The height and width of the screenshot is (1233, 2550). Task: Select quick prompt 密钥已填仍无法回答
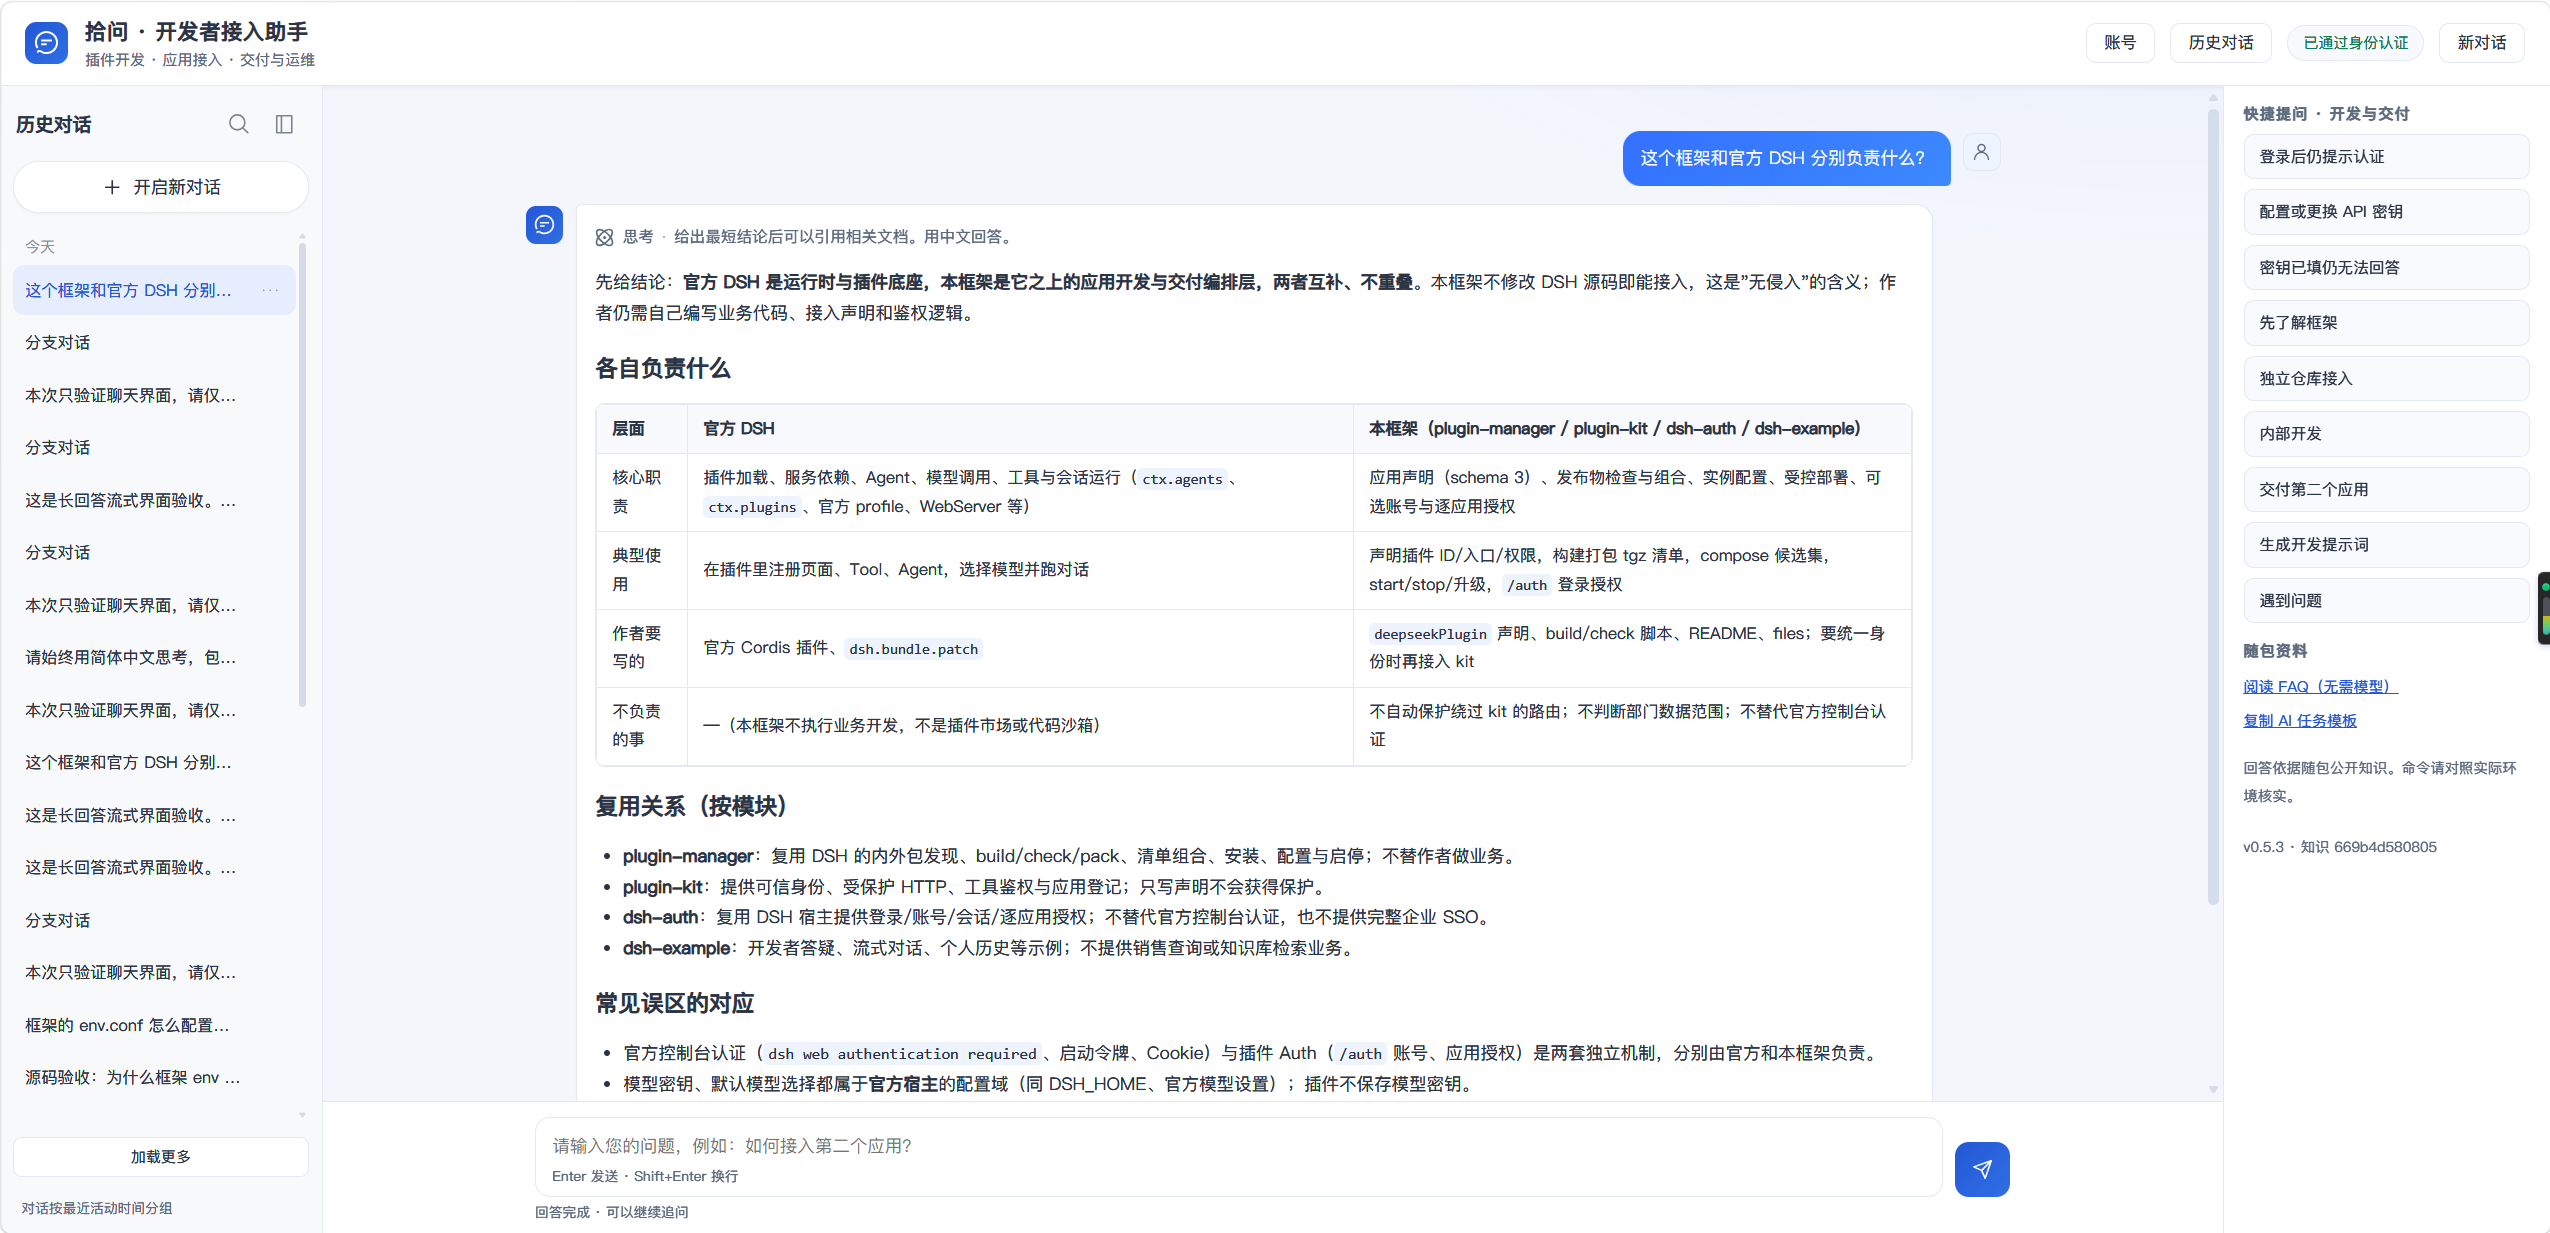coord(2386,268)
